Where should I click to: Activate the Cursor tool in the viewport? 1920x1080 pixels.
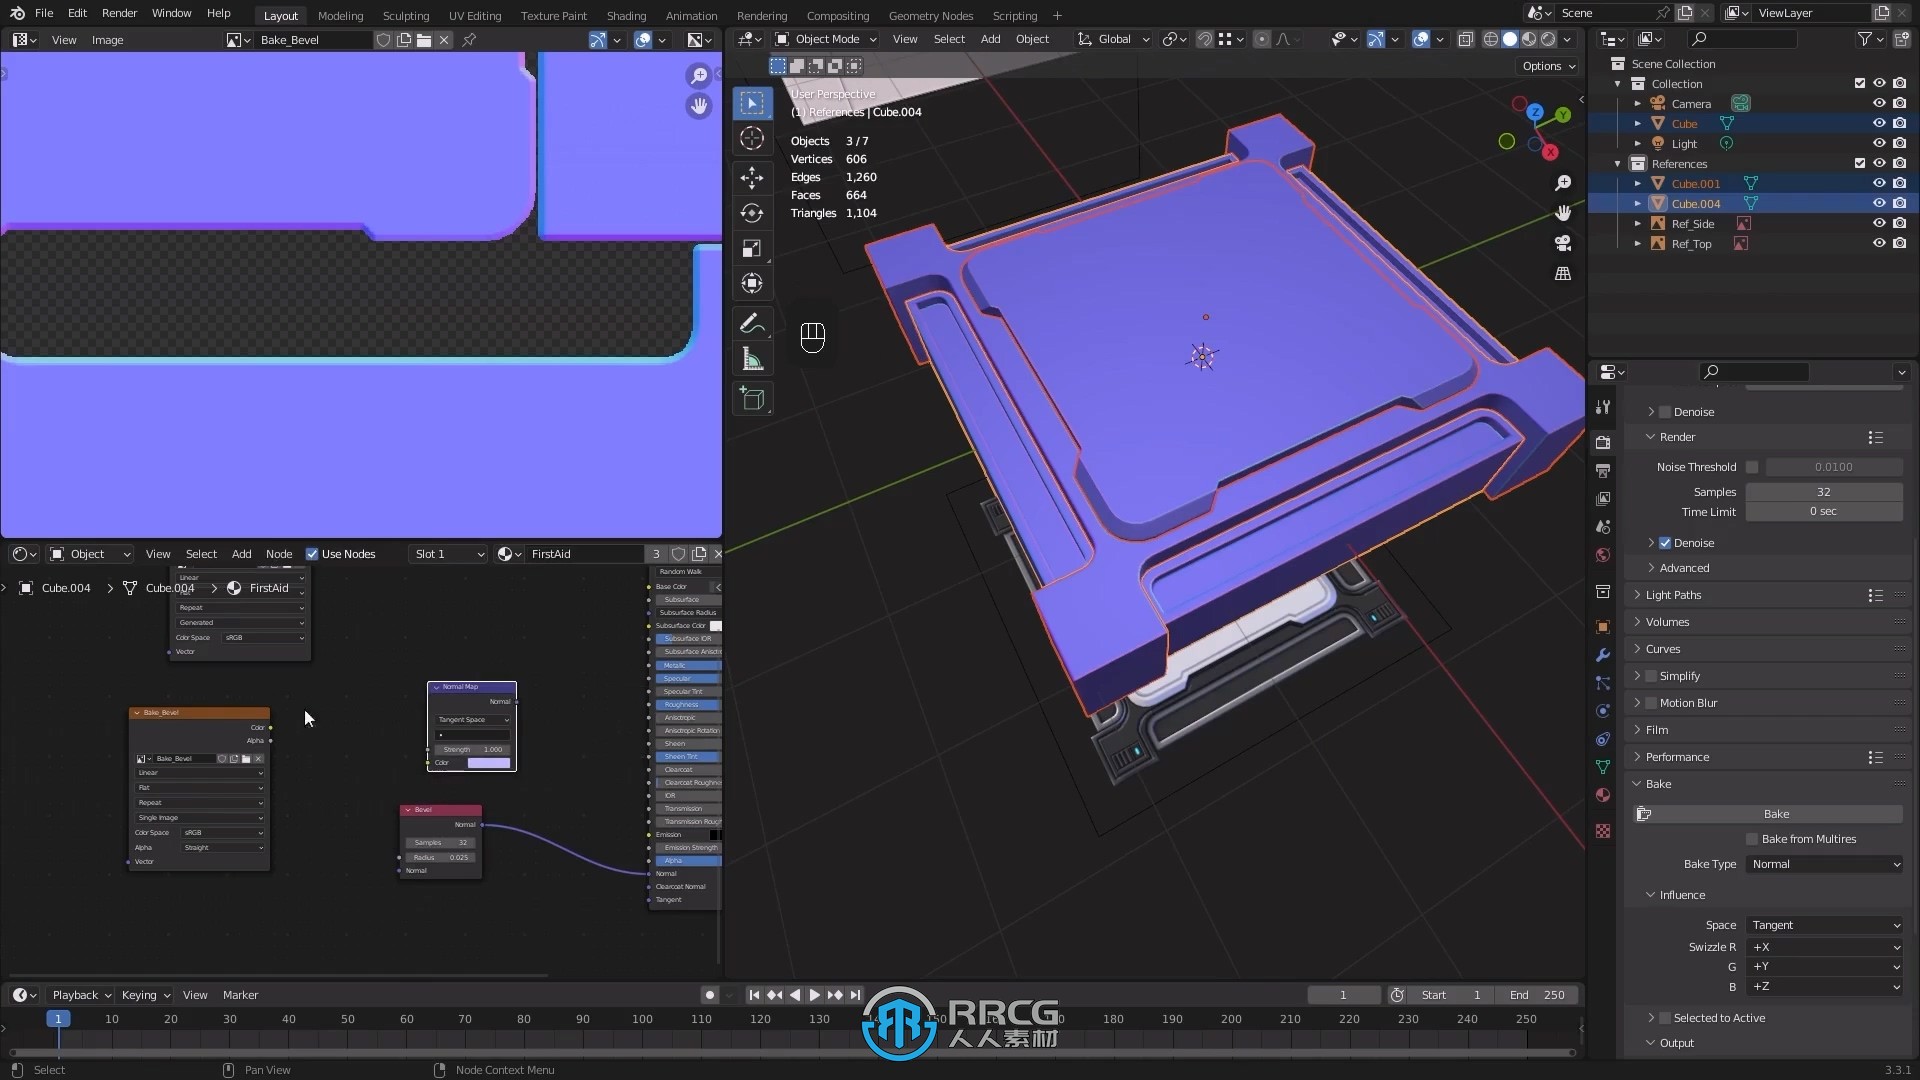pos(752,138)
